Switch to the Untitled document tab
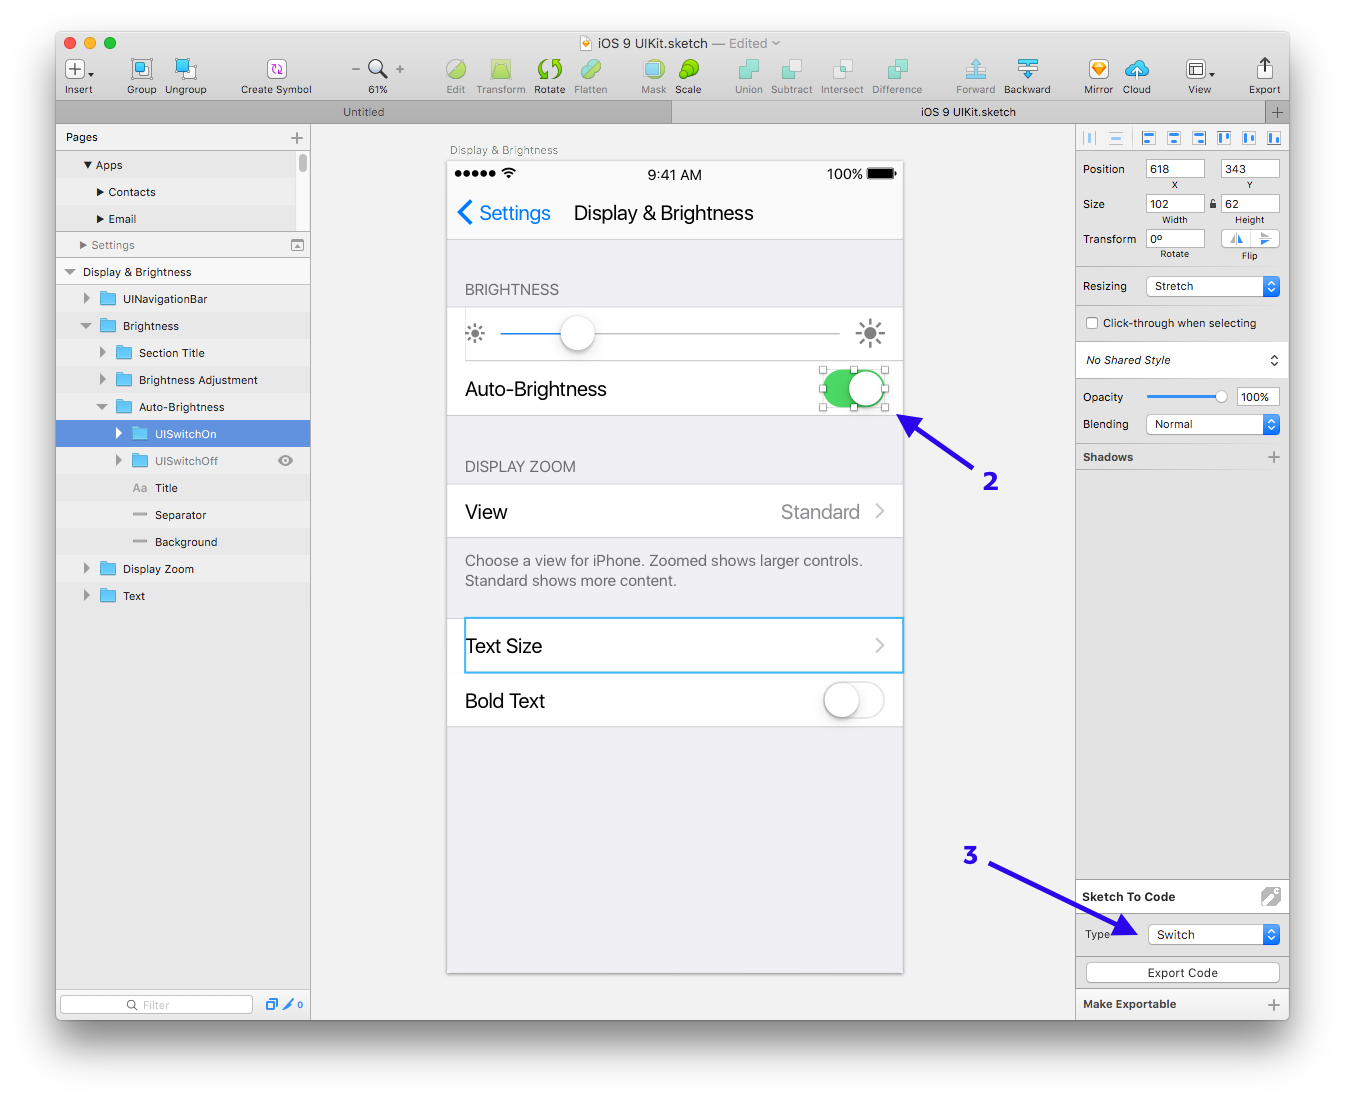This screenshot has width=1345, height=1100. pos(363,112)
